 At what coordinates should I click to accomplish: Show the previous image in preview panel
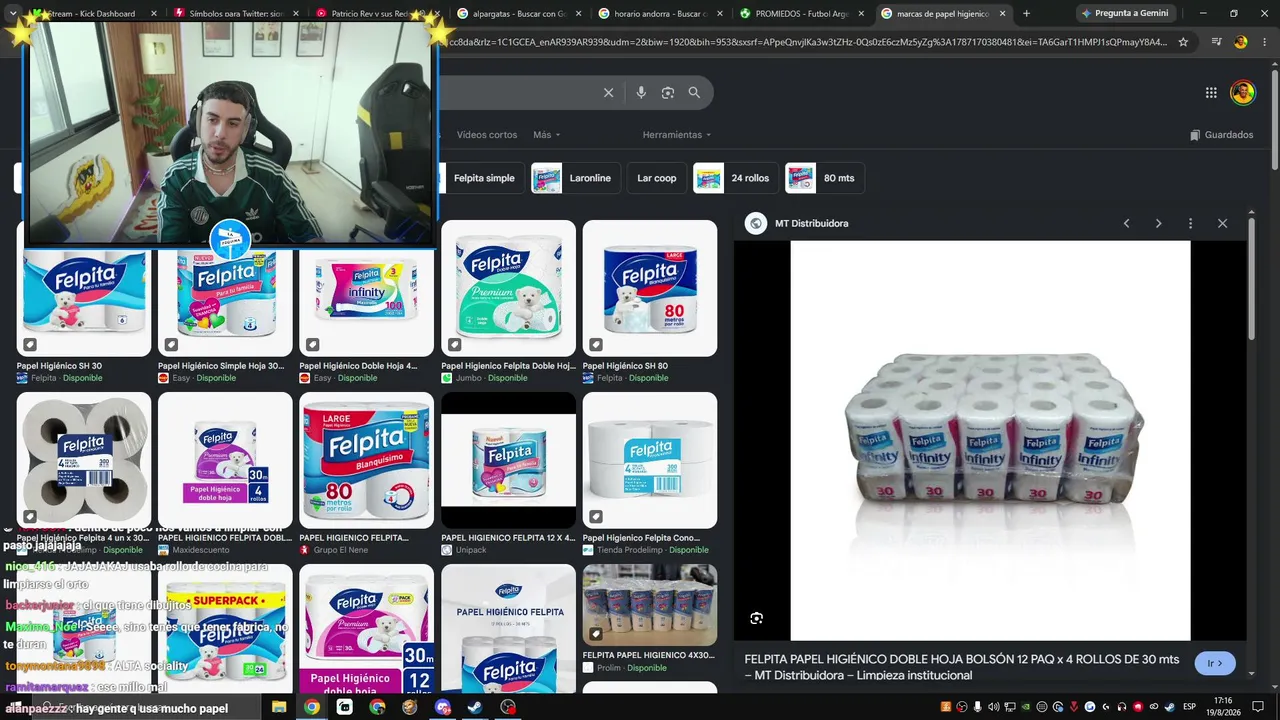tap(1126, 223)
